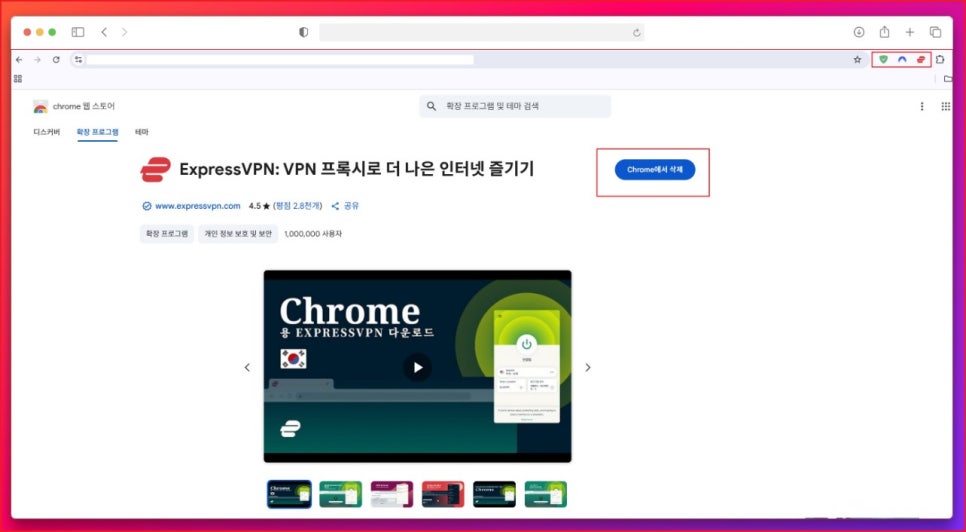Select the sixth preview thumbnail
966x532 pixels.
tap(546, 494)
